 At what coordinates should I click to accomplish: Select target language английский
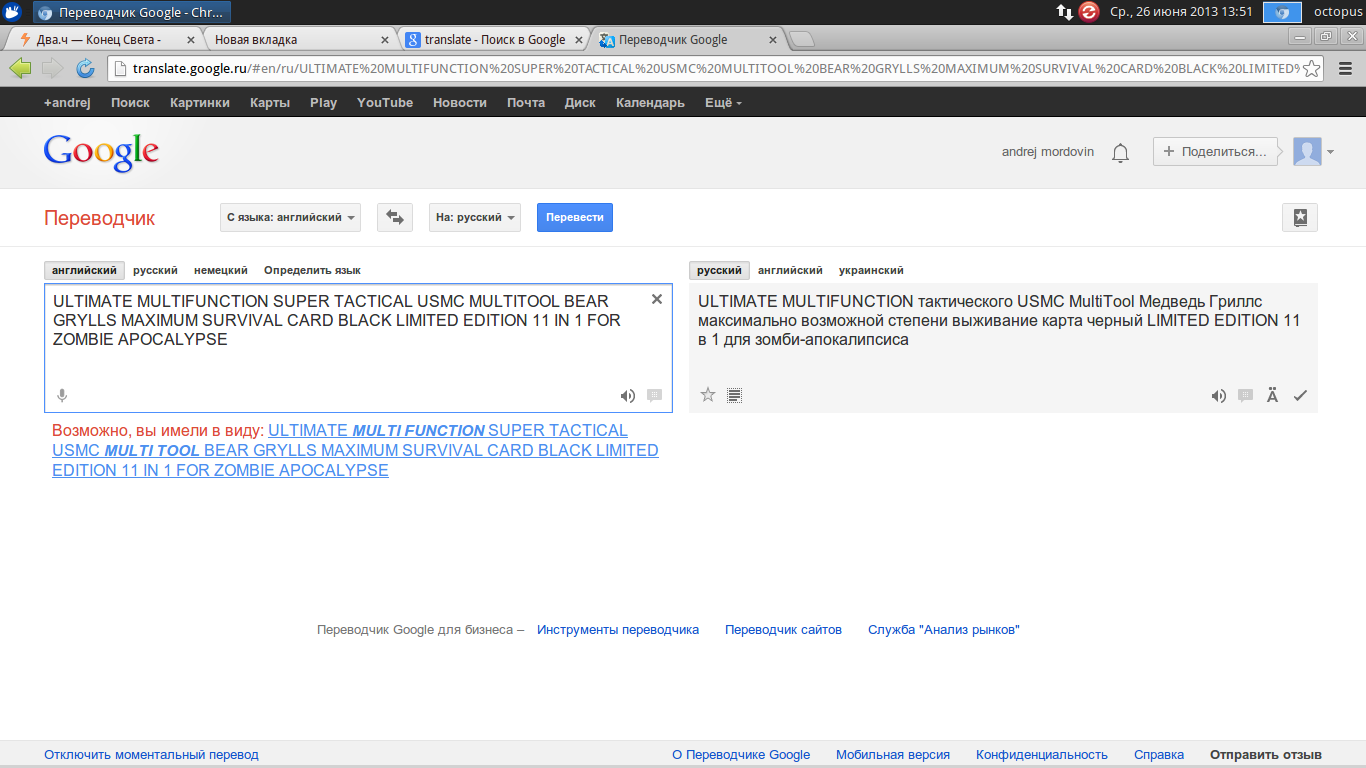[790, 271]
